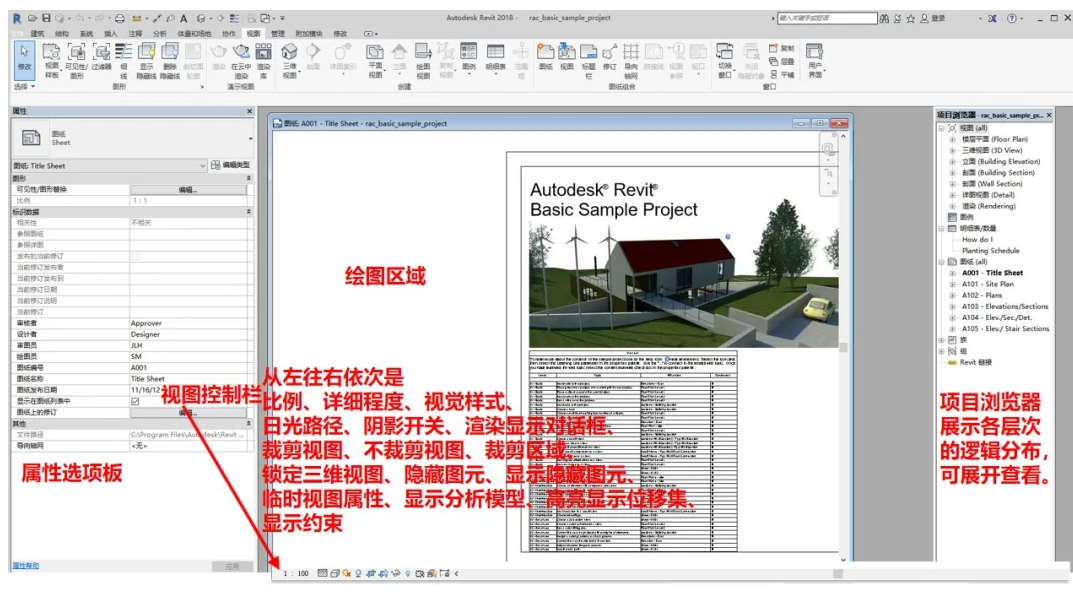Expand 三维视图 (3D View) tree node
Viewport: 1073px width, 597px height.
[951, 151]
